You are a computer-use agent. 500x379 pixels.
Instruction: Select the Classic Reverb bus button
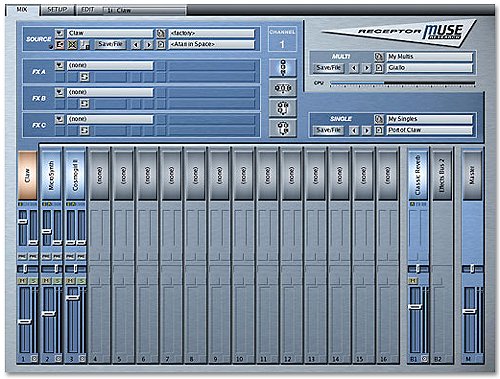pos(418,175)
